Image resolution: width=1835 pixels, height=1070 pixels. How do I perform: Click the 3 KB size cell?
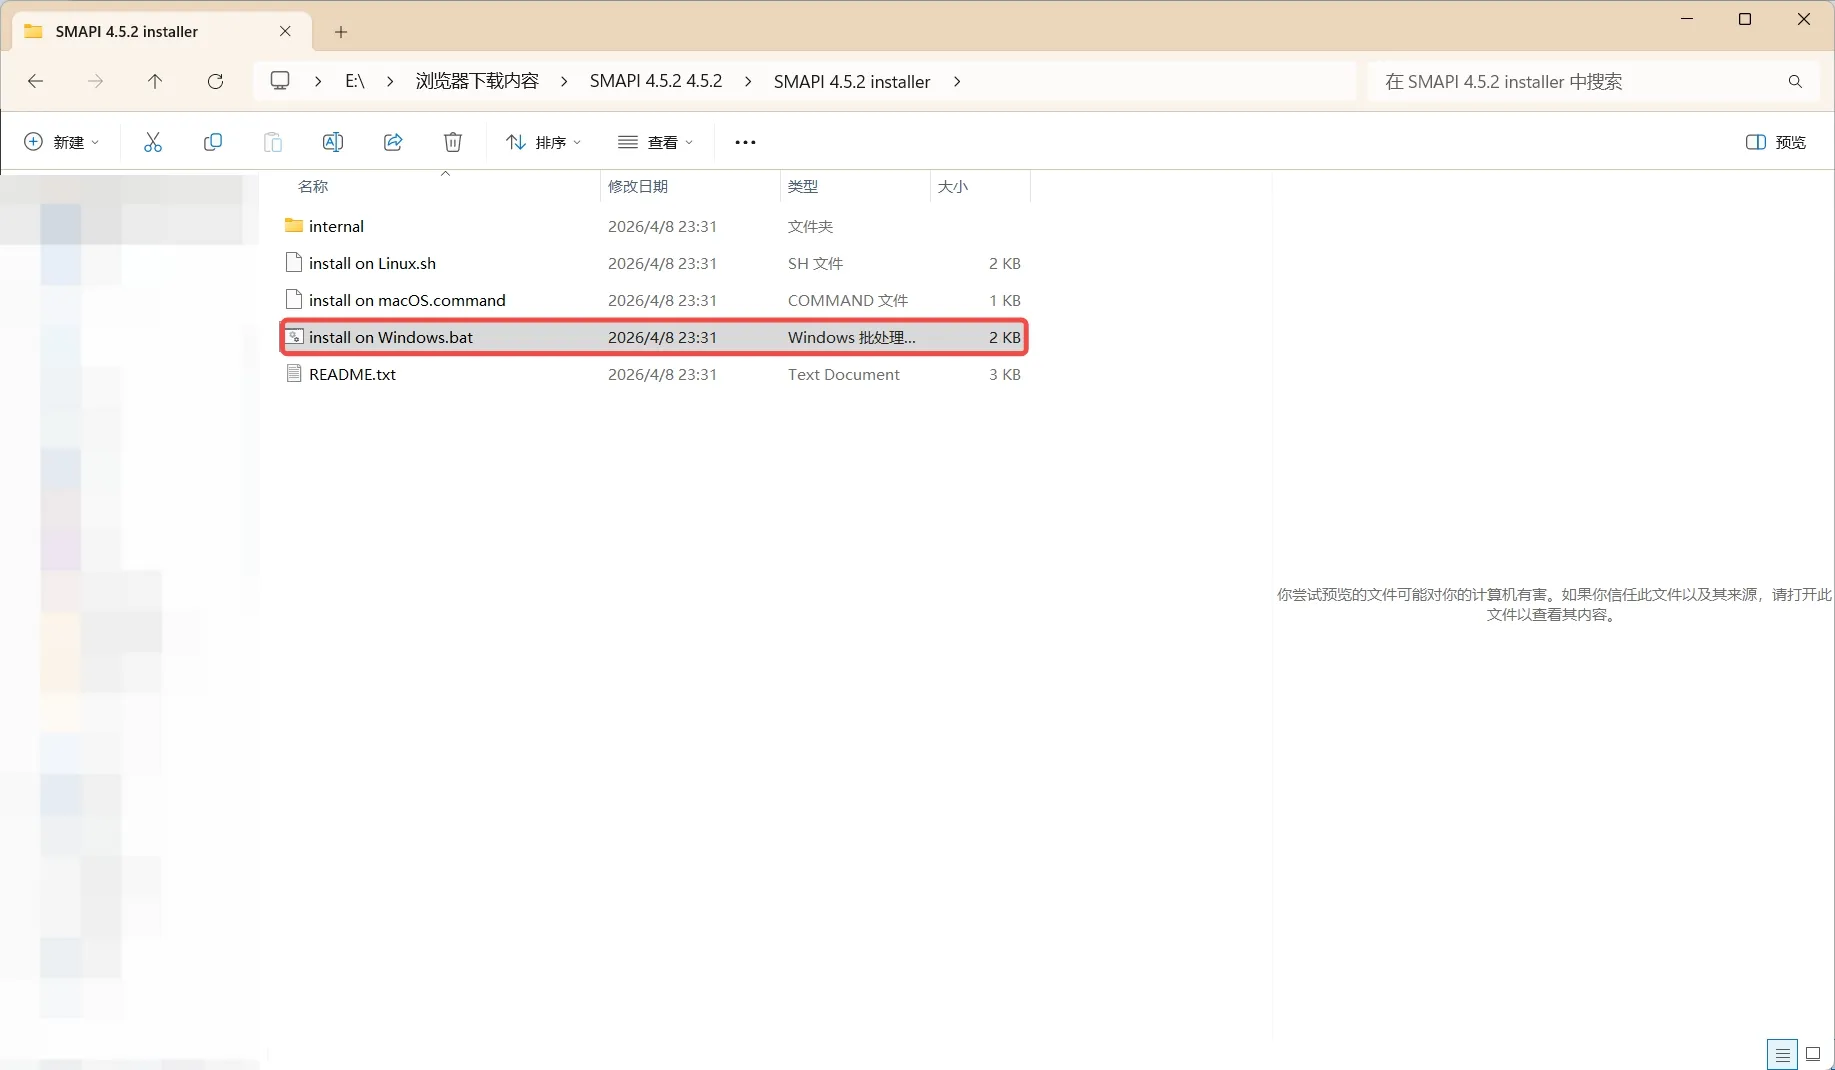point(1005,374)
